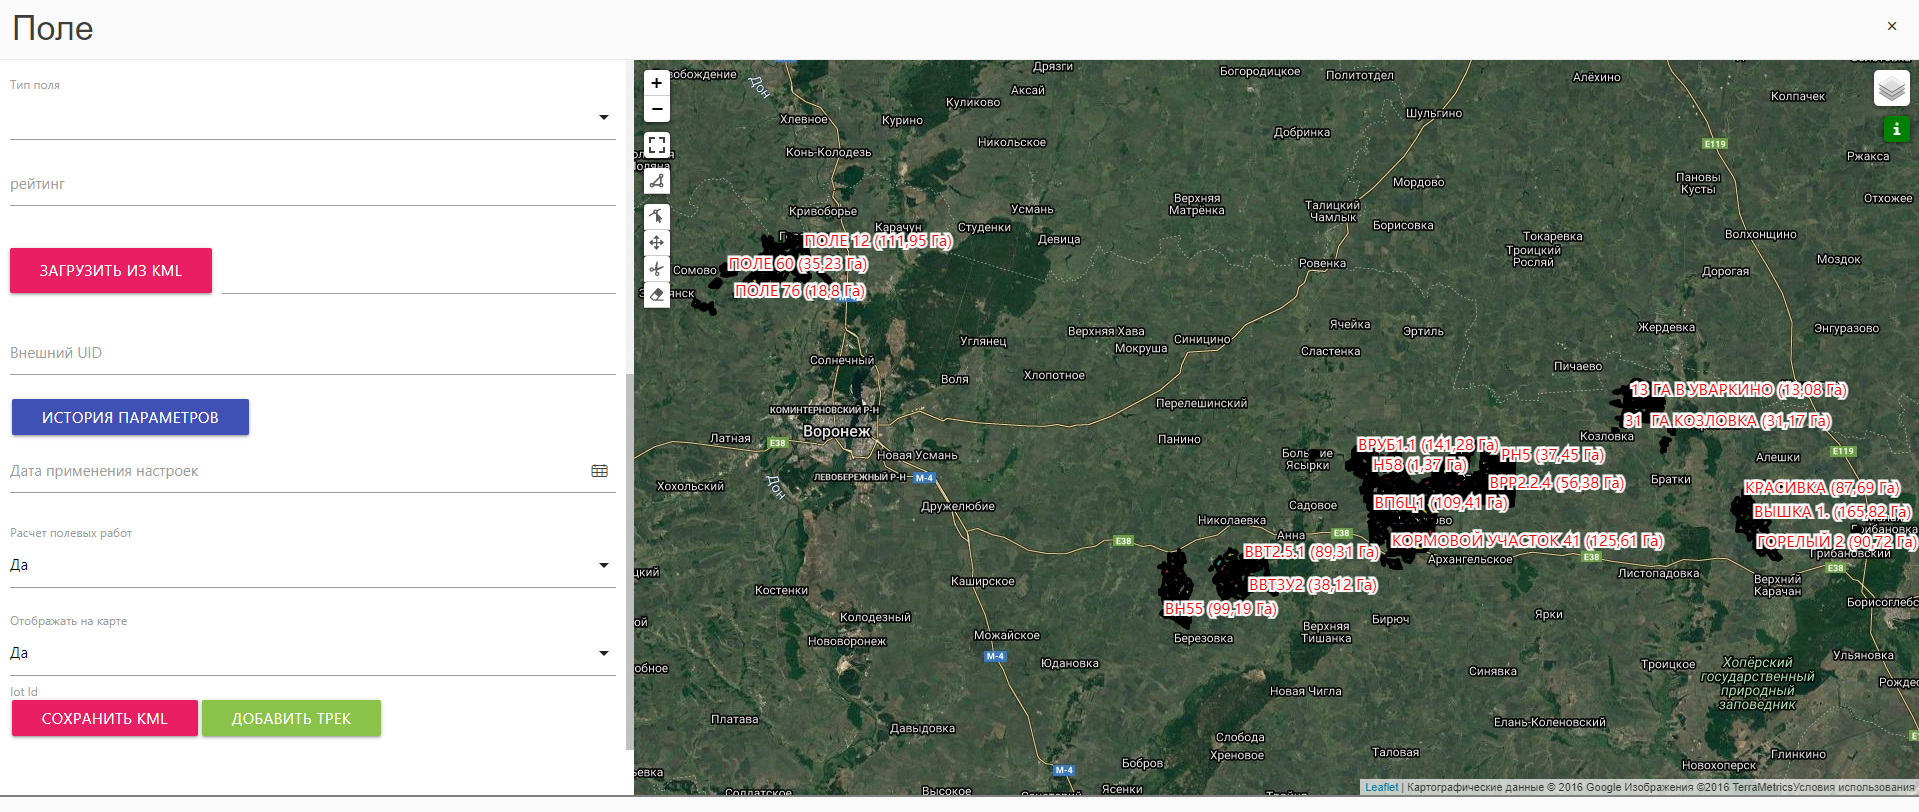Open Отображать на карте dropdown
This screenshot has height=812, width=1919.
click(x=604, y=654)
